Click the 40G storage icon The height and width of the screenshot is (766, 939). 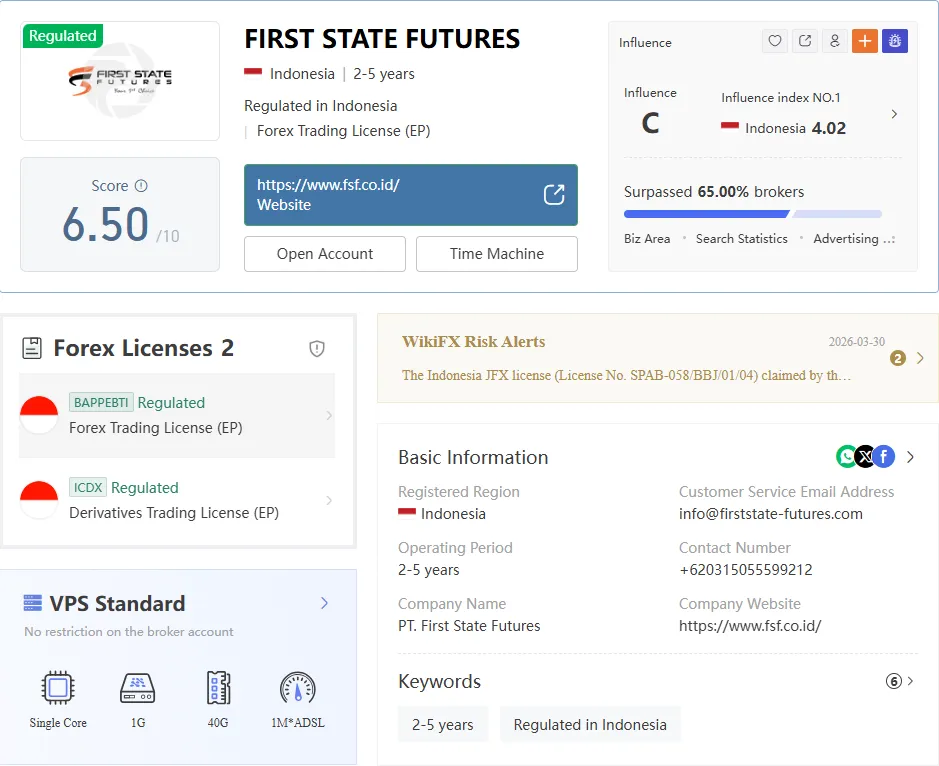coord(218,688)
